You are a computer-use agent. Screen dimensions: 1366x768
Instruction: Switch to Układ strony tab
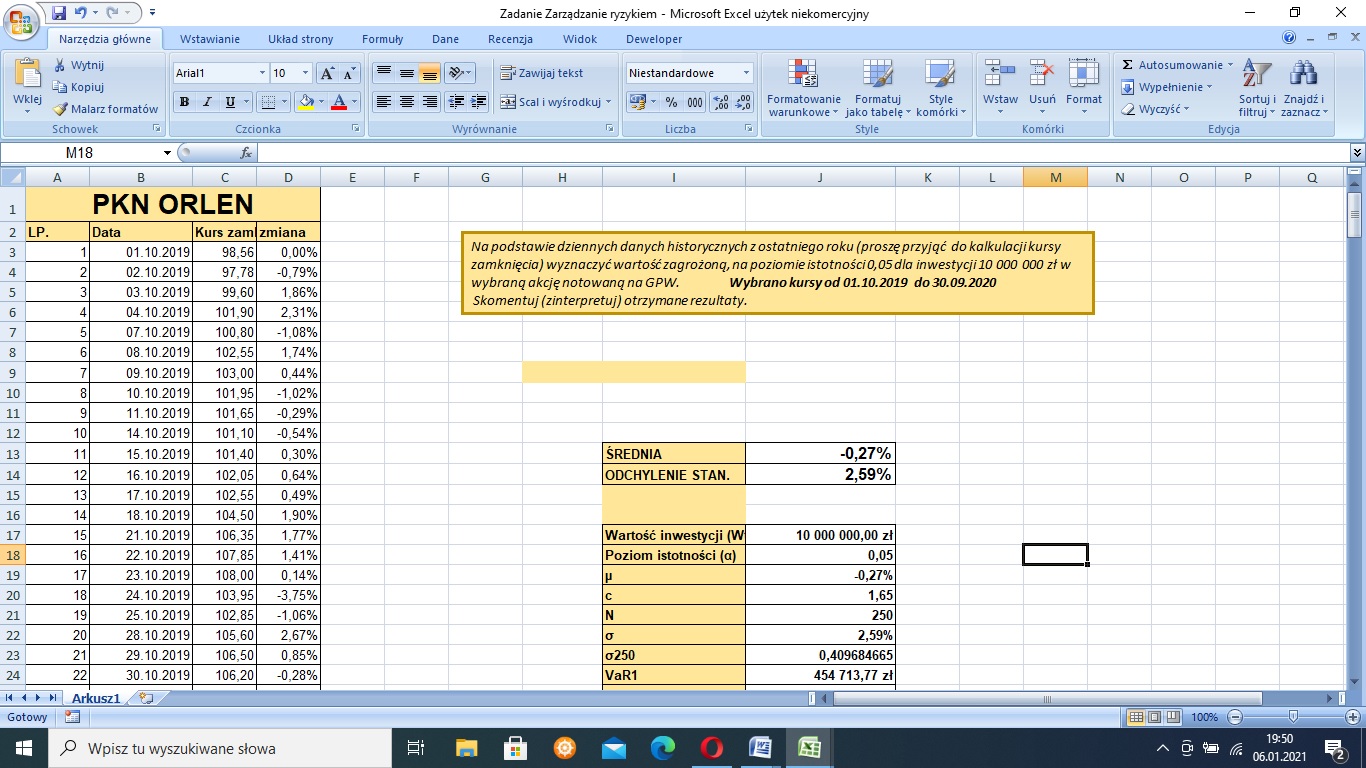click(x=301, y=39)
